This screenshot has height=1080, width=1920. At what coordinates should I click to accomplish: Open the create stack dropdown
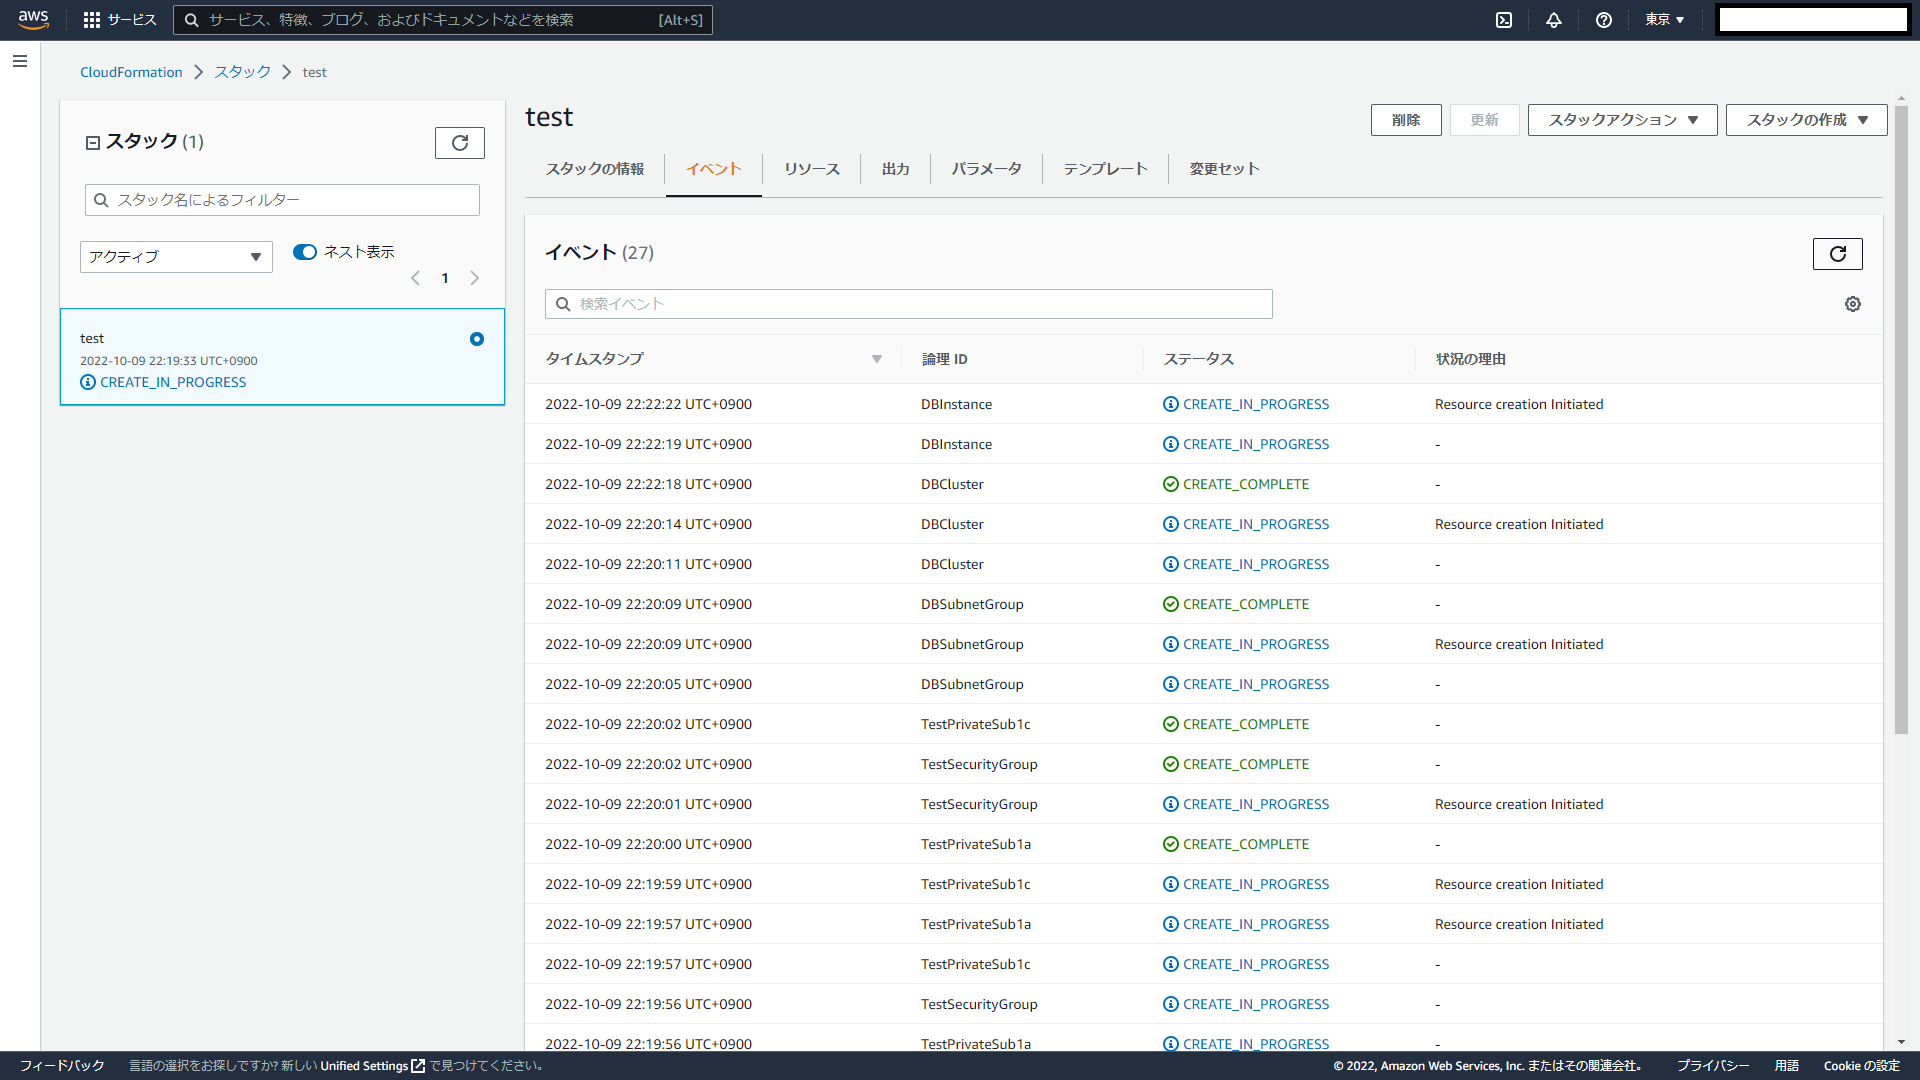tap(1806, 120)
